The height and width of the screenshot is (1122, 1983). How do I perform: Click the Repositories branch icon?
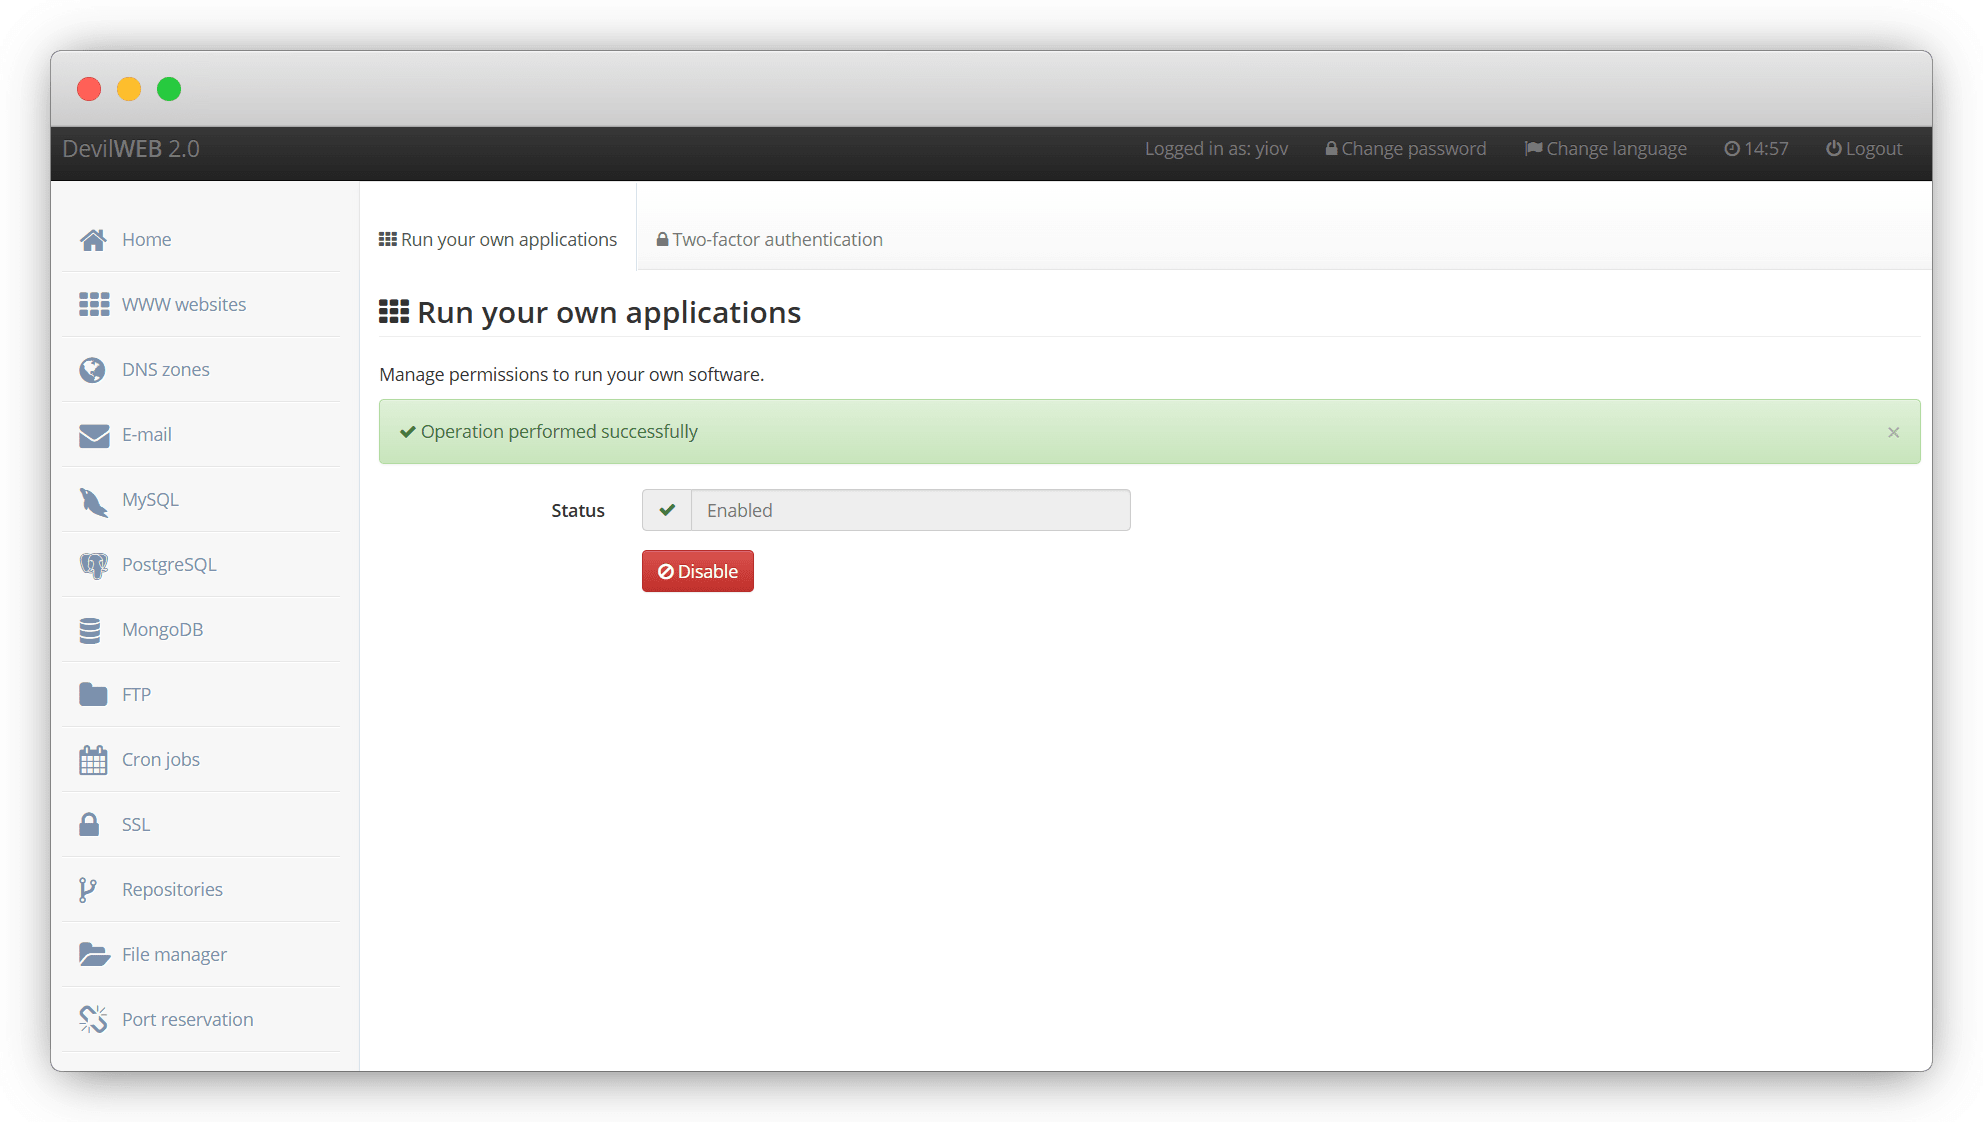(88, 890)
